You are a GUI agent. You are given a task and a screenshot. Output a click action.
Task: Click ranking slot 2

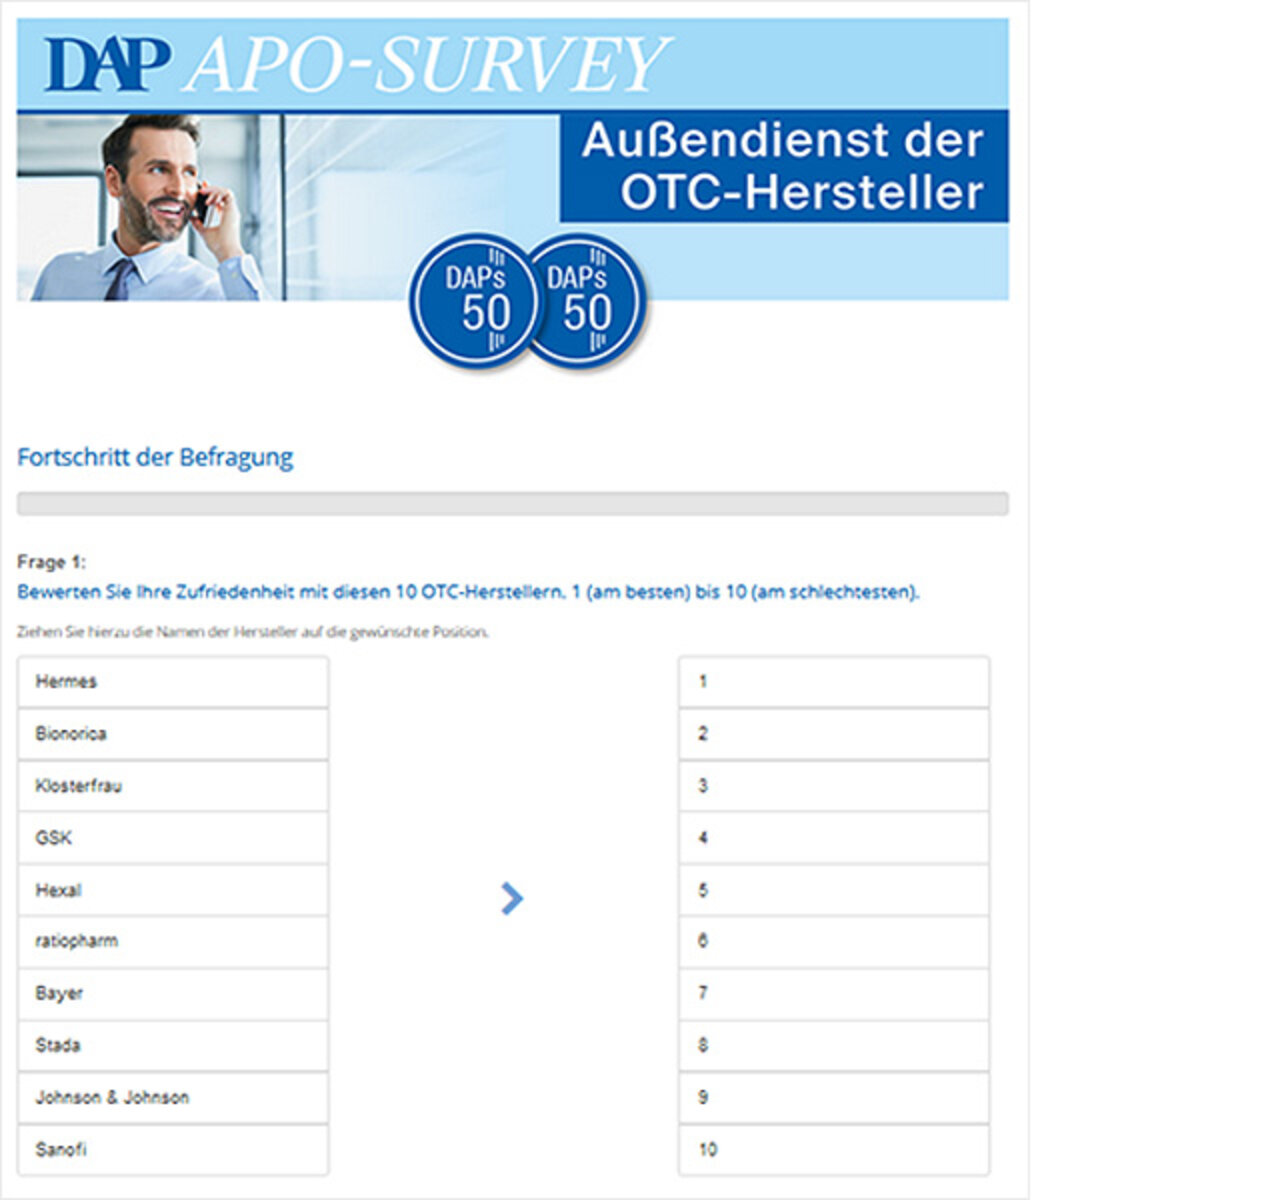click(834, 734)
